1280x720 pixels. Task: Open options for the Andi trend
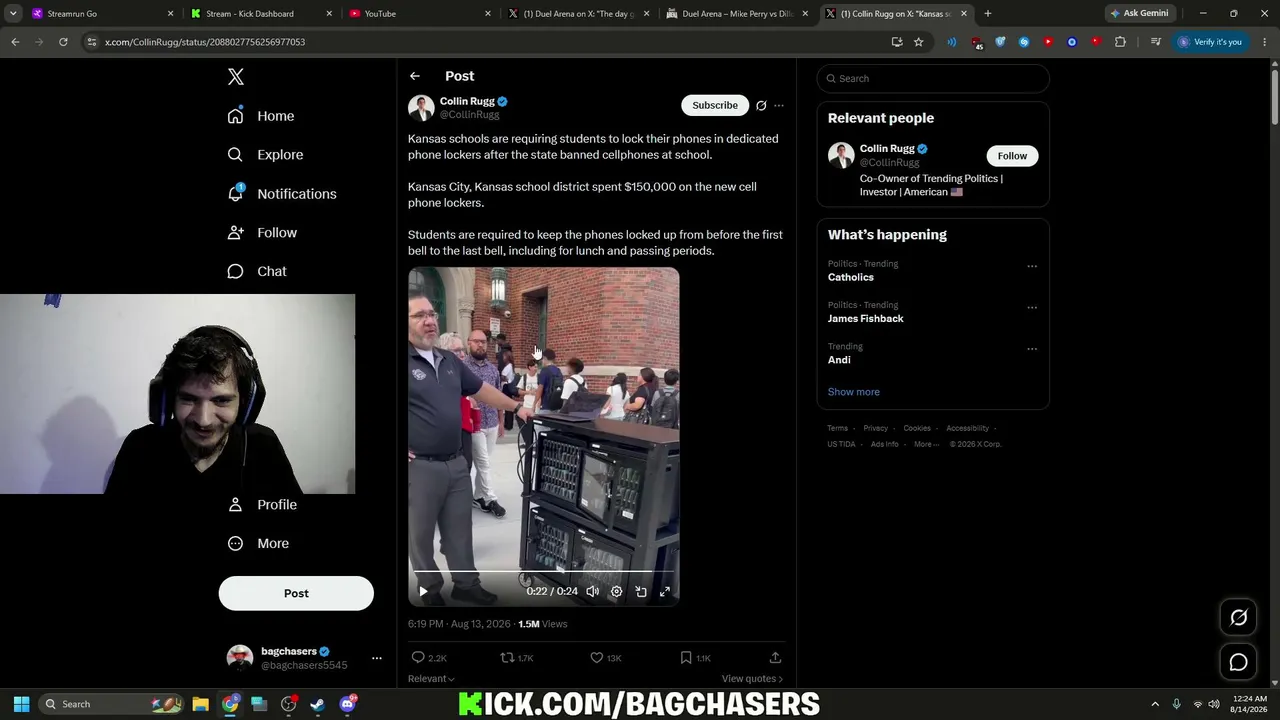click(1032, 349)
